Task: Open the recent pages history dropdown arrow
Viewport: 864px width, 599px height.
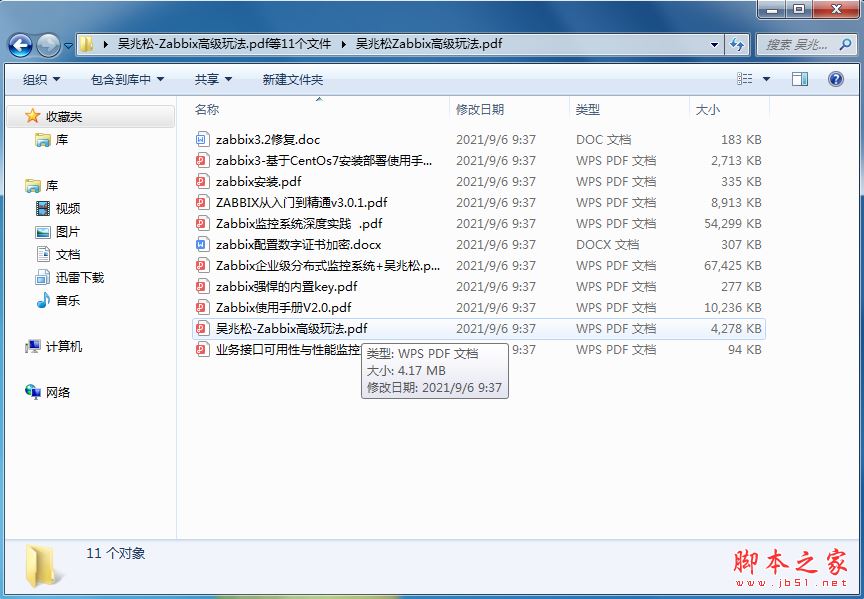Action: [68, 45]
